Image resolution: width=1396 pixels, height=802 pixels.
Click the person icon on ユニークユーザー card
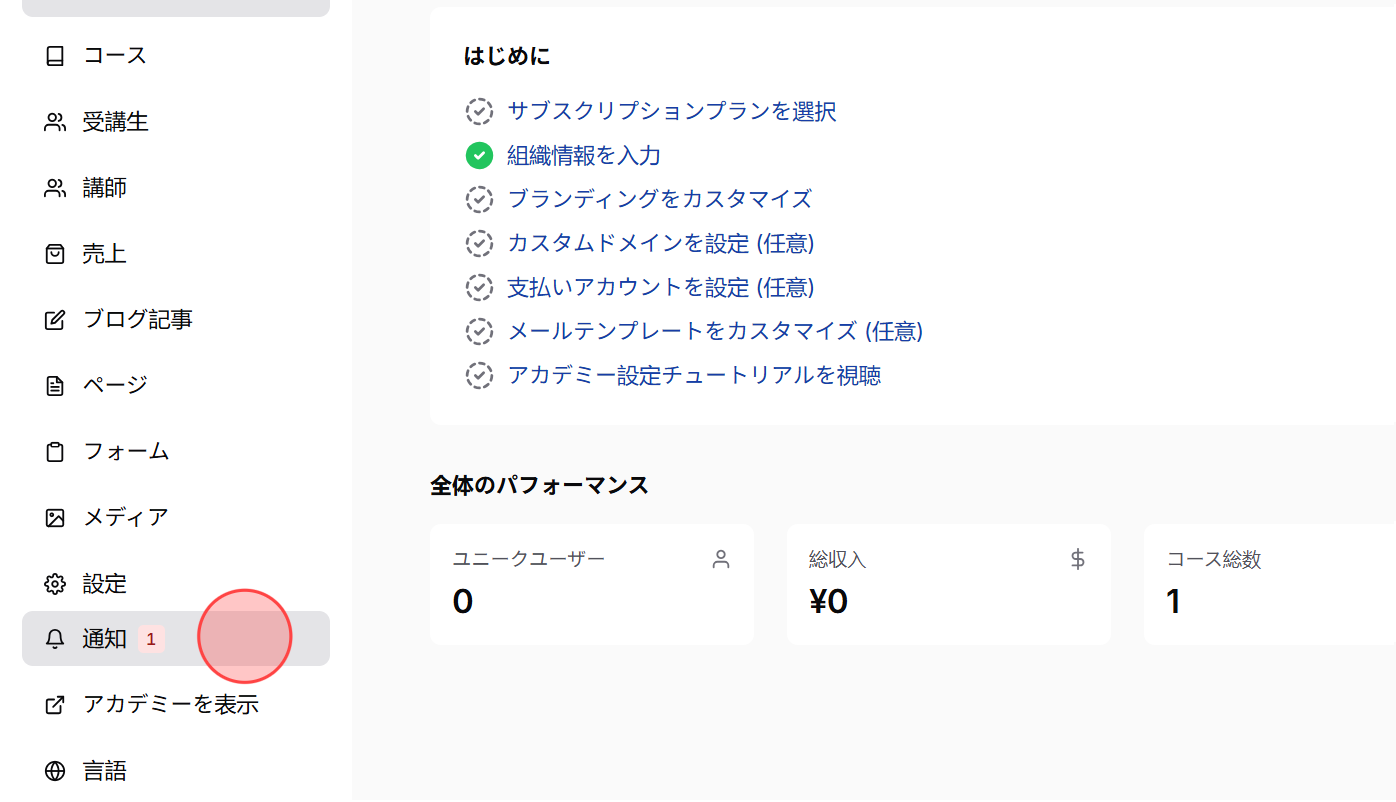click(720, 560)
